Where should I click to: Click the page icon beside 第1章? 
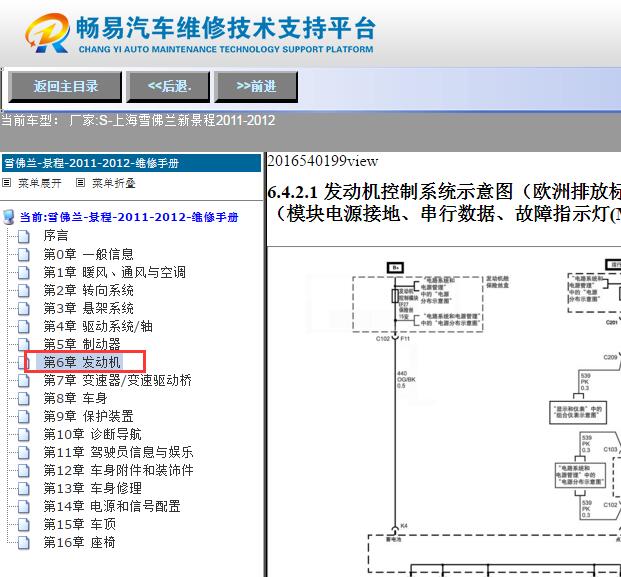(24, 273)
